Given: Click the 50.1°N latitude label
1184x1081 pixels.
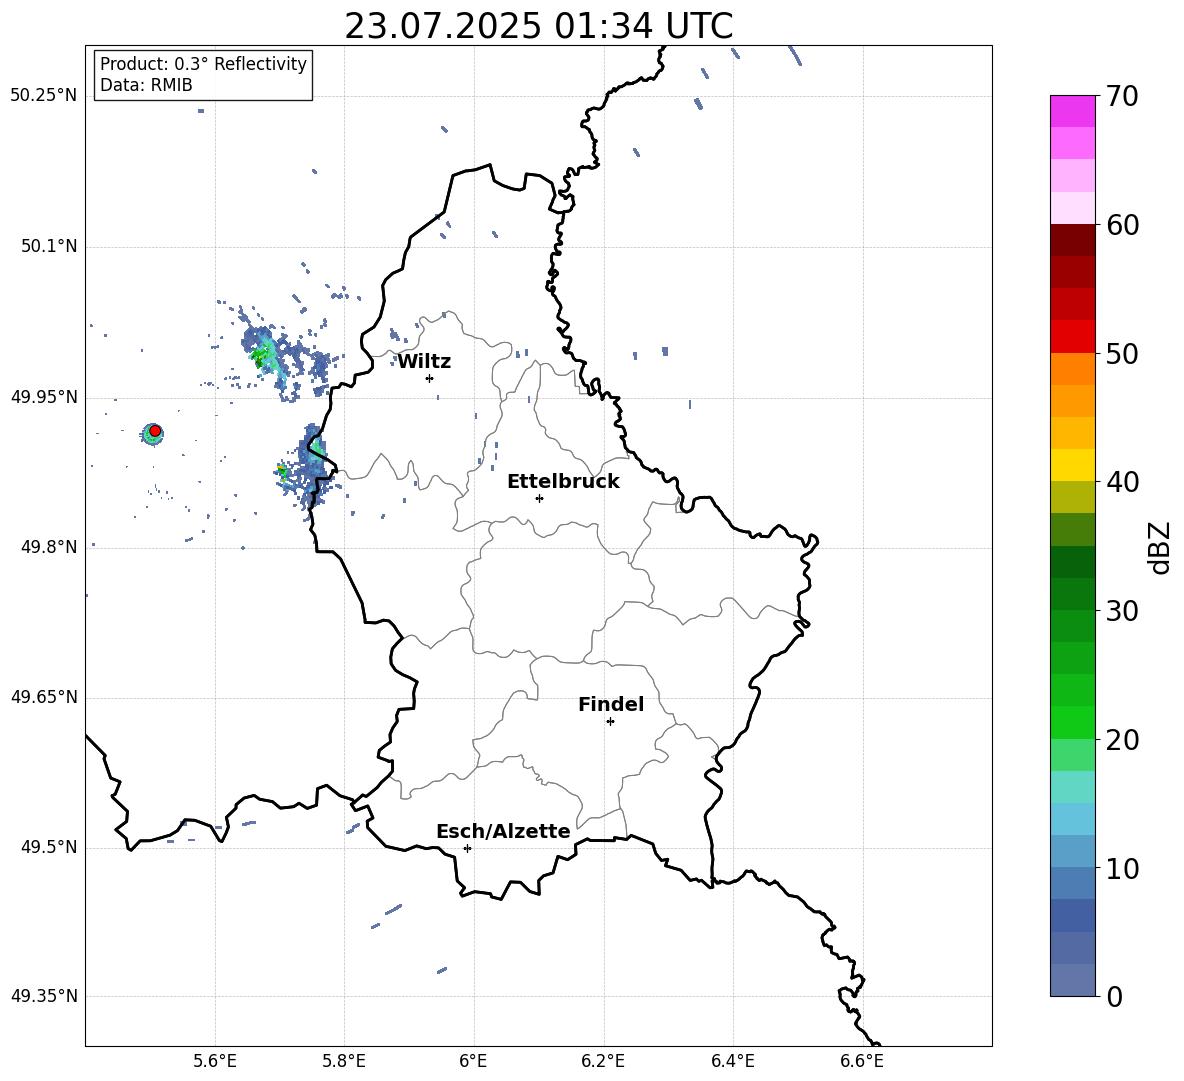Looking at the screenshot, I should click(x=48, y=246).
